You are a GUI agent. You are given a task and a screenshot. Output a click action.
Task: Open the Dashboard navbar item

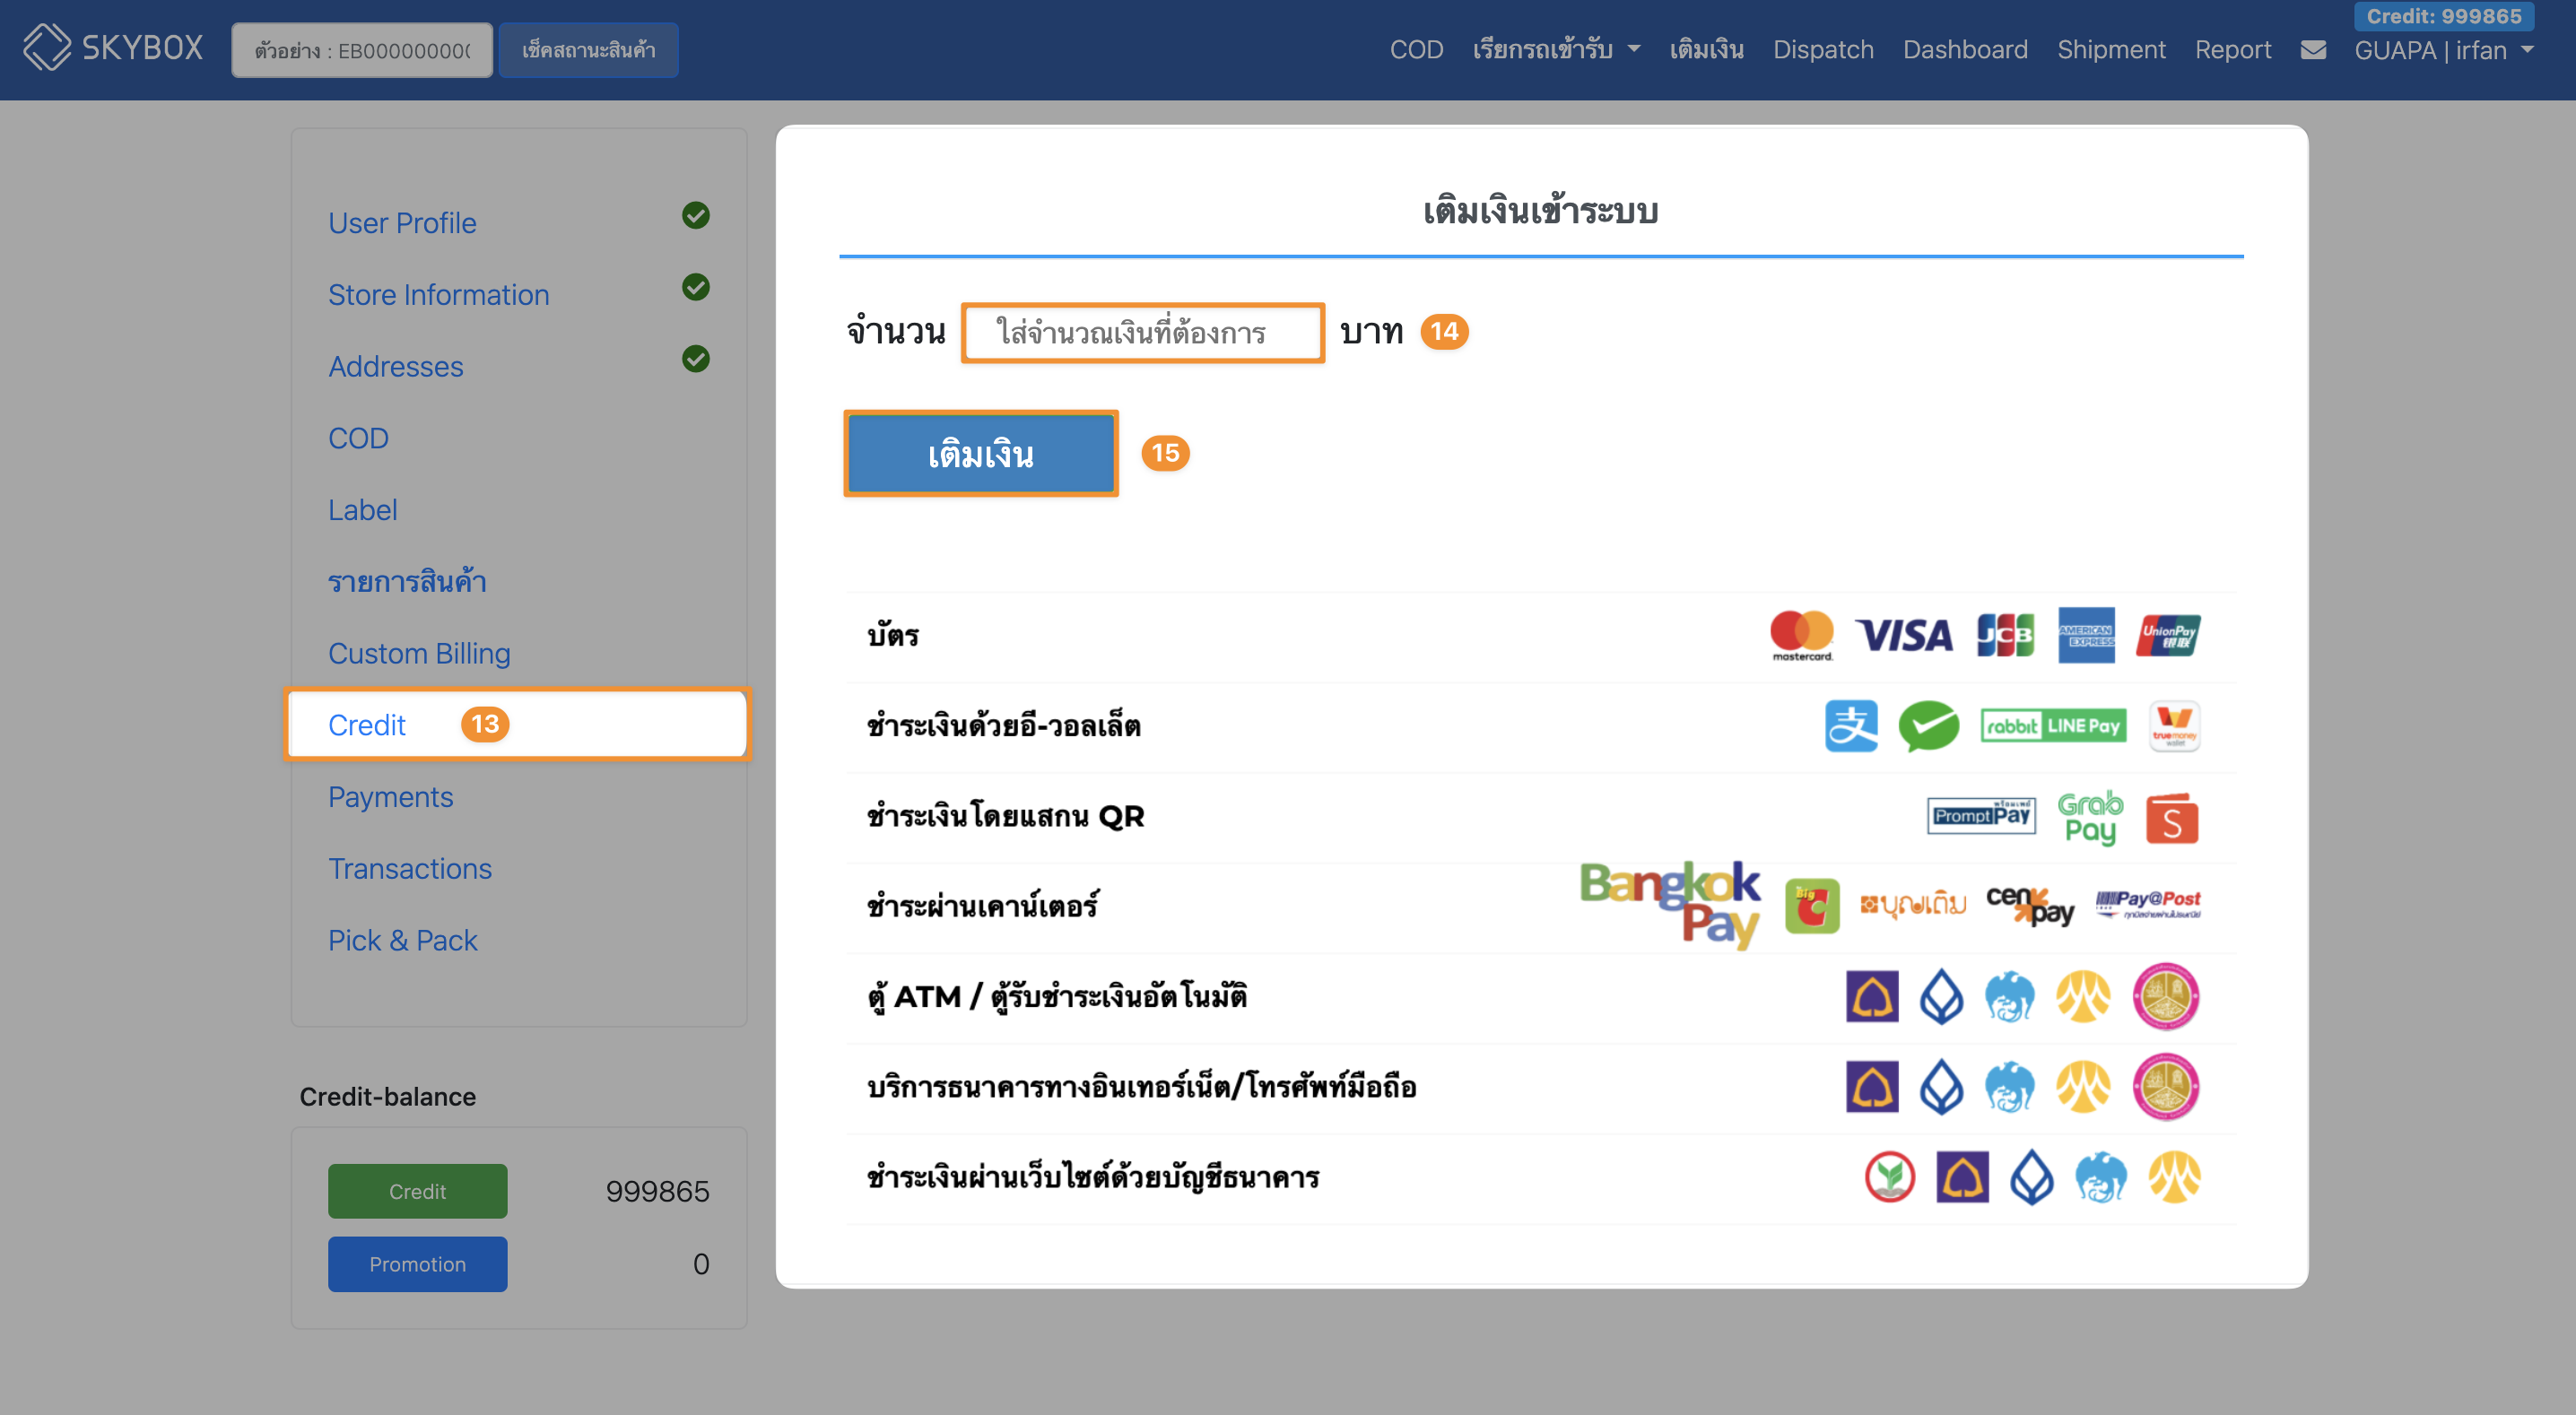click(1964, 49)
